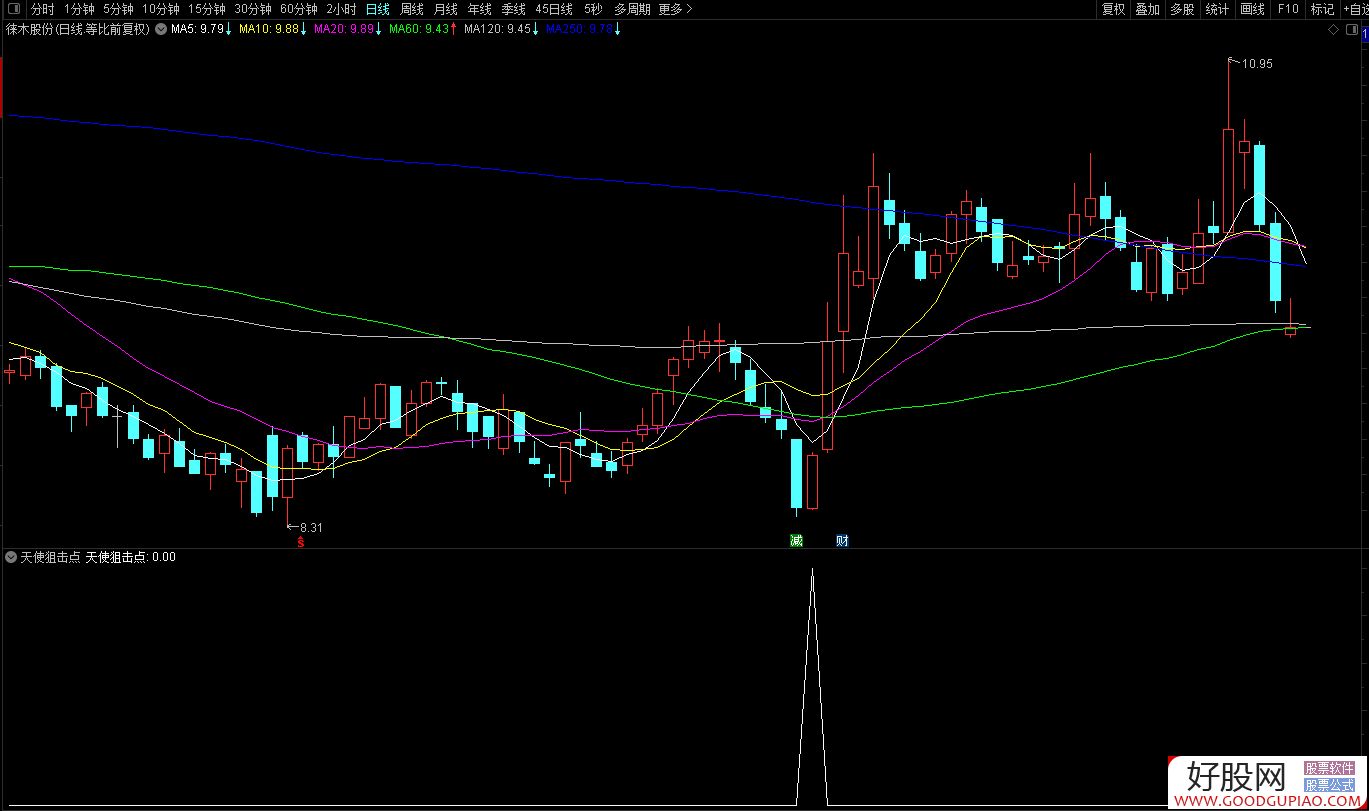
Task: Select the 日线 daily period tab
Action: pyautogui.click(x=377, y=9)
